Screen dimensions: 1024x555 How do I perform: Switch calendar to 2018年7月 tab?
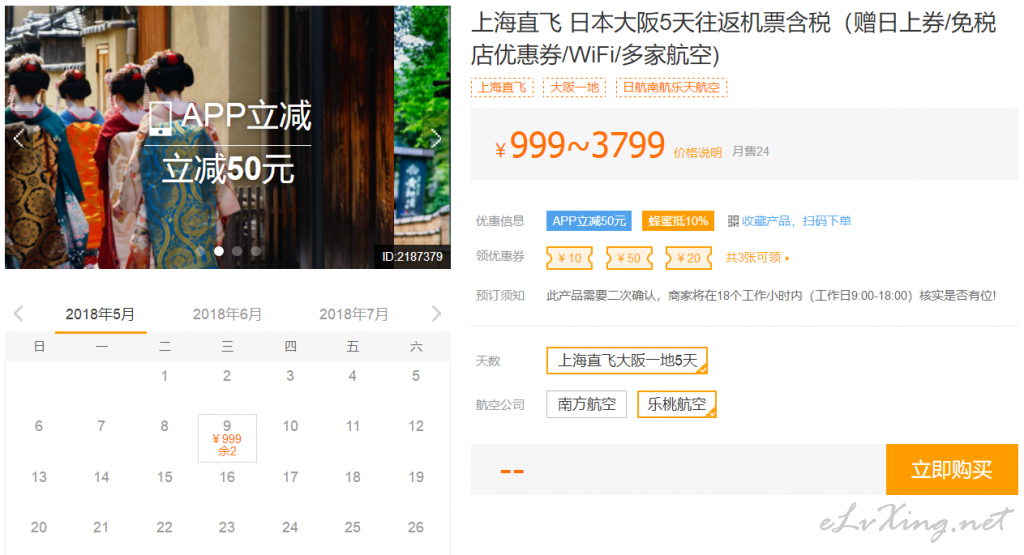click(x=353, y=314)
